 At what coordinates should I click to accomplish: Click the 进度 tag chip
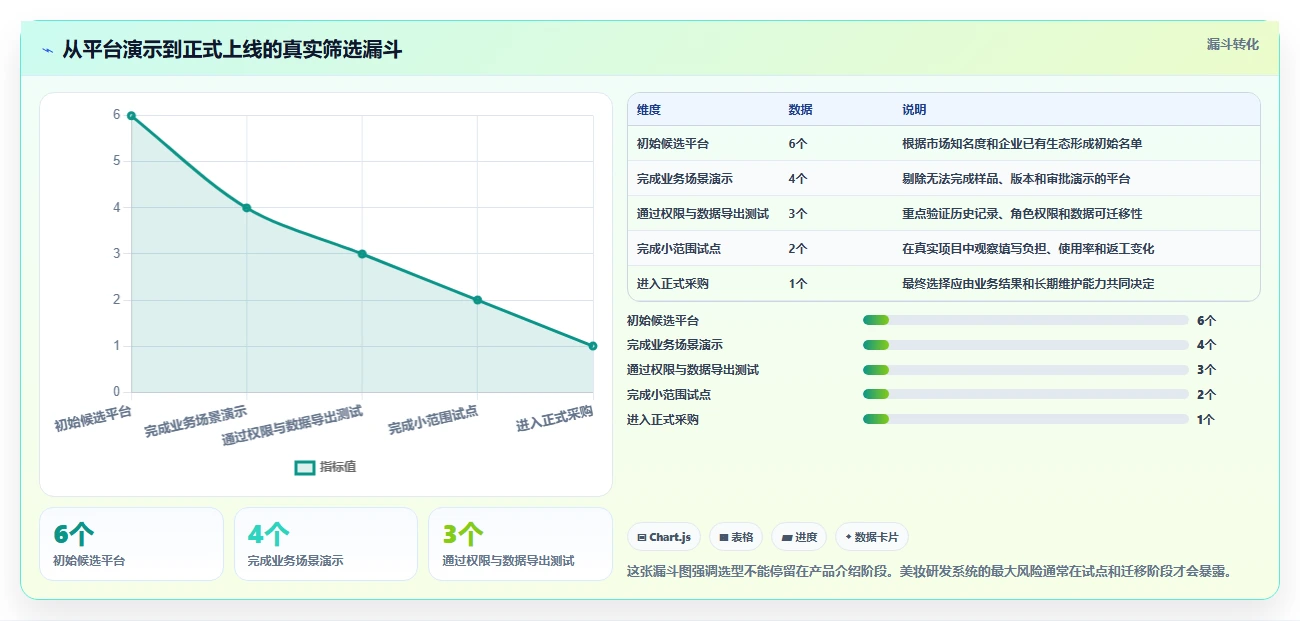pos(799,537)
